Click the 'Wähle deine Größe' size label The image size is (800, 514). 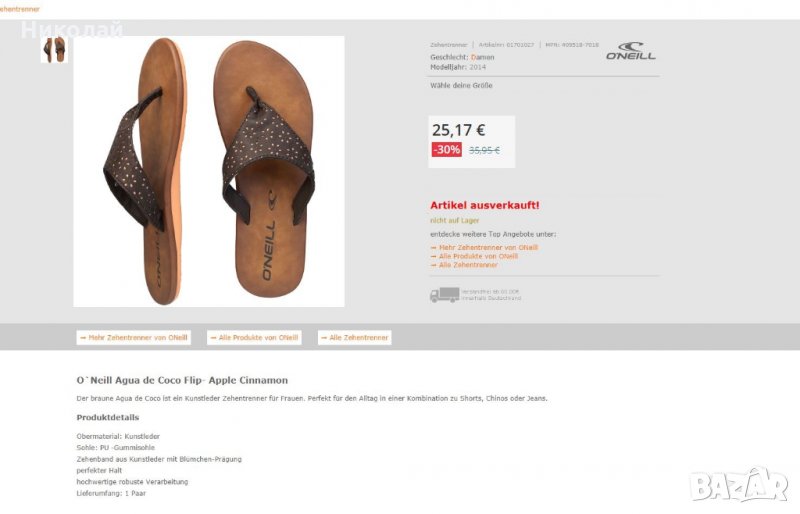click(461, 86)
